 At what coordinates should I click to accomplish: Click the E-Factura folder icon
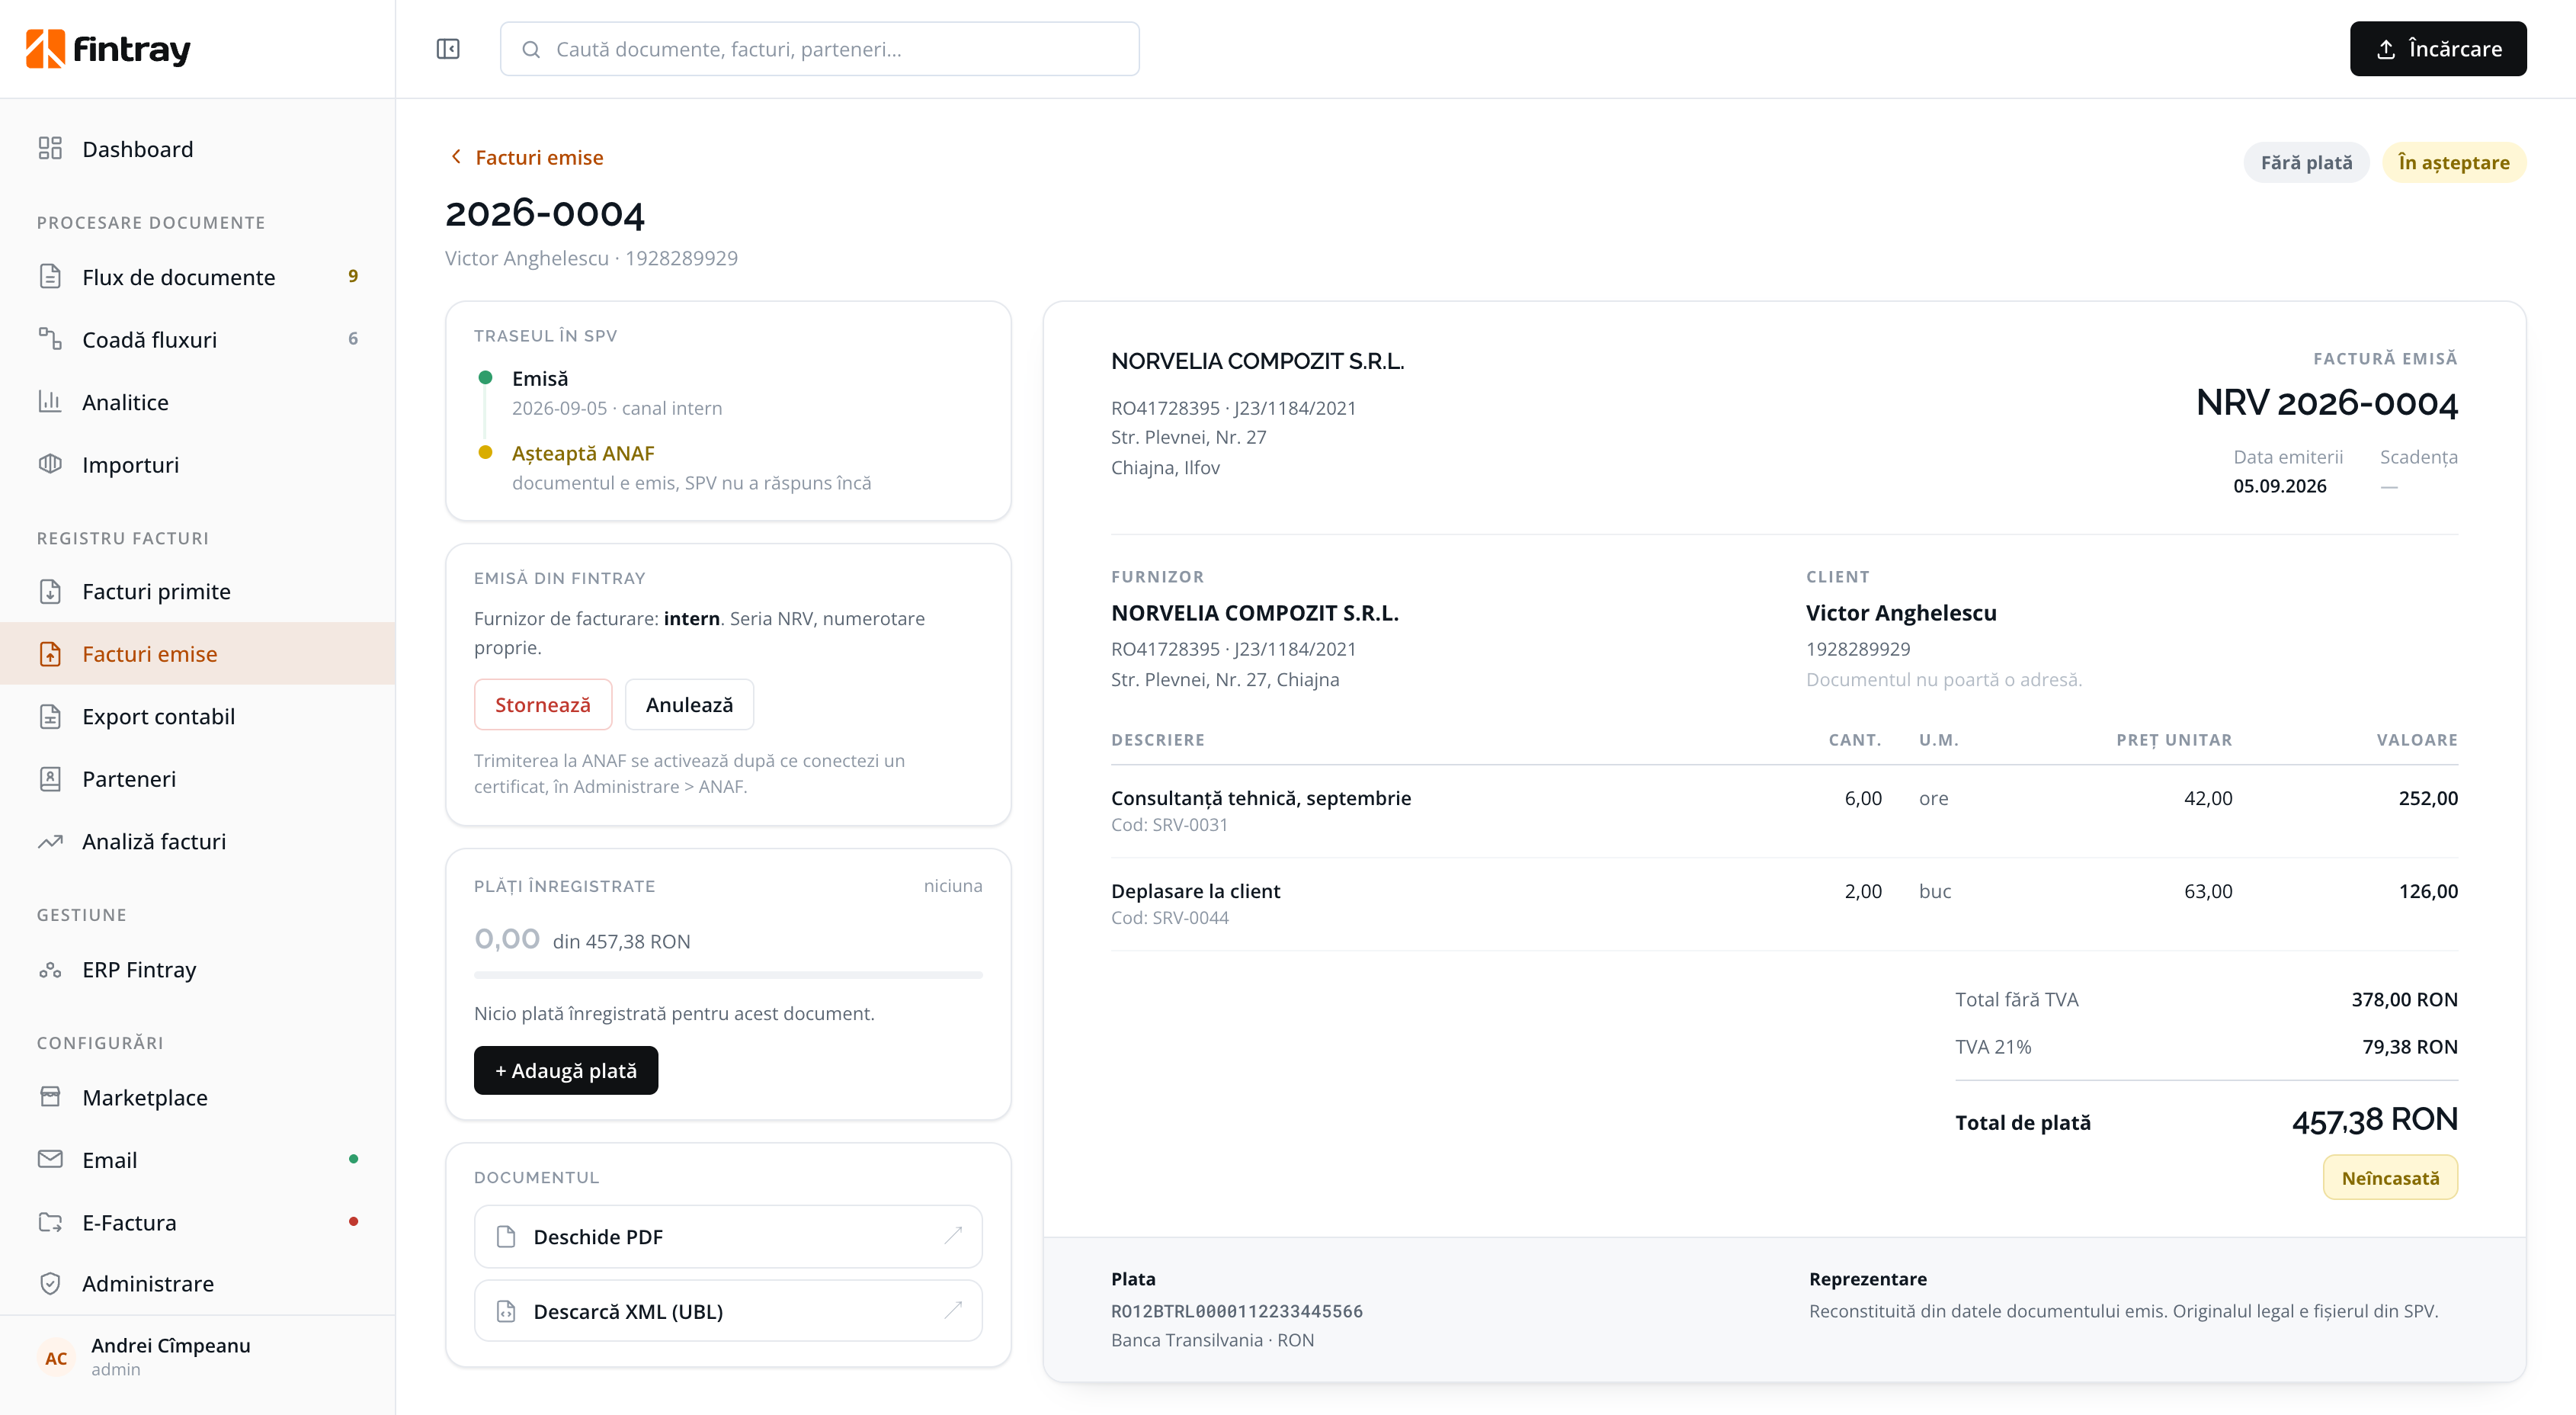click(50, 1222)
